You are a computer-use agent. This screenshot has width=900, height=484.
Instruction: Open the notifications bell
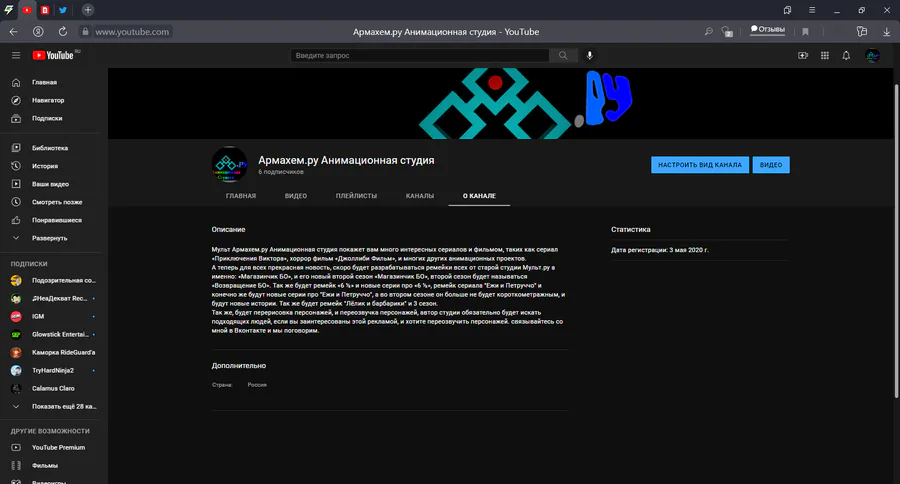846,55
